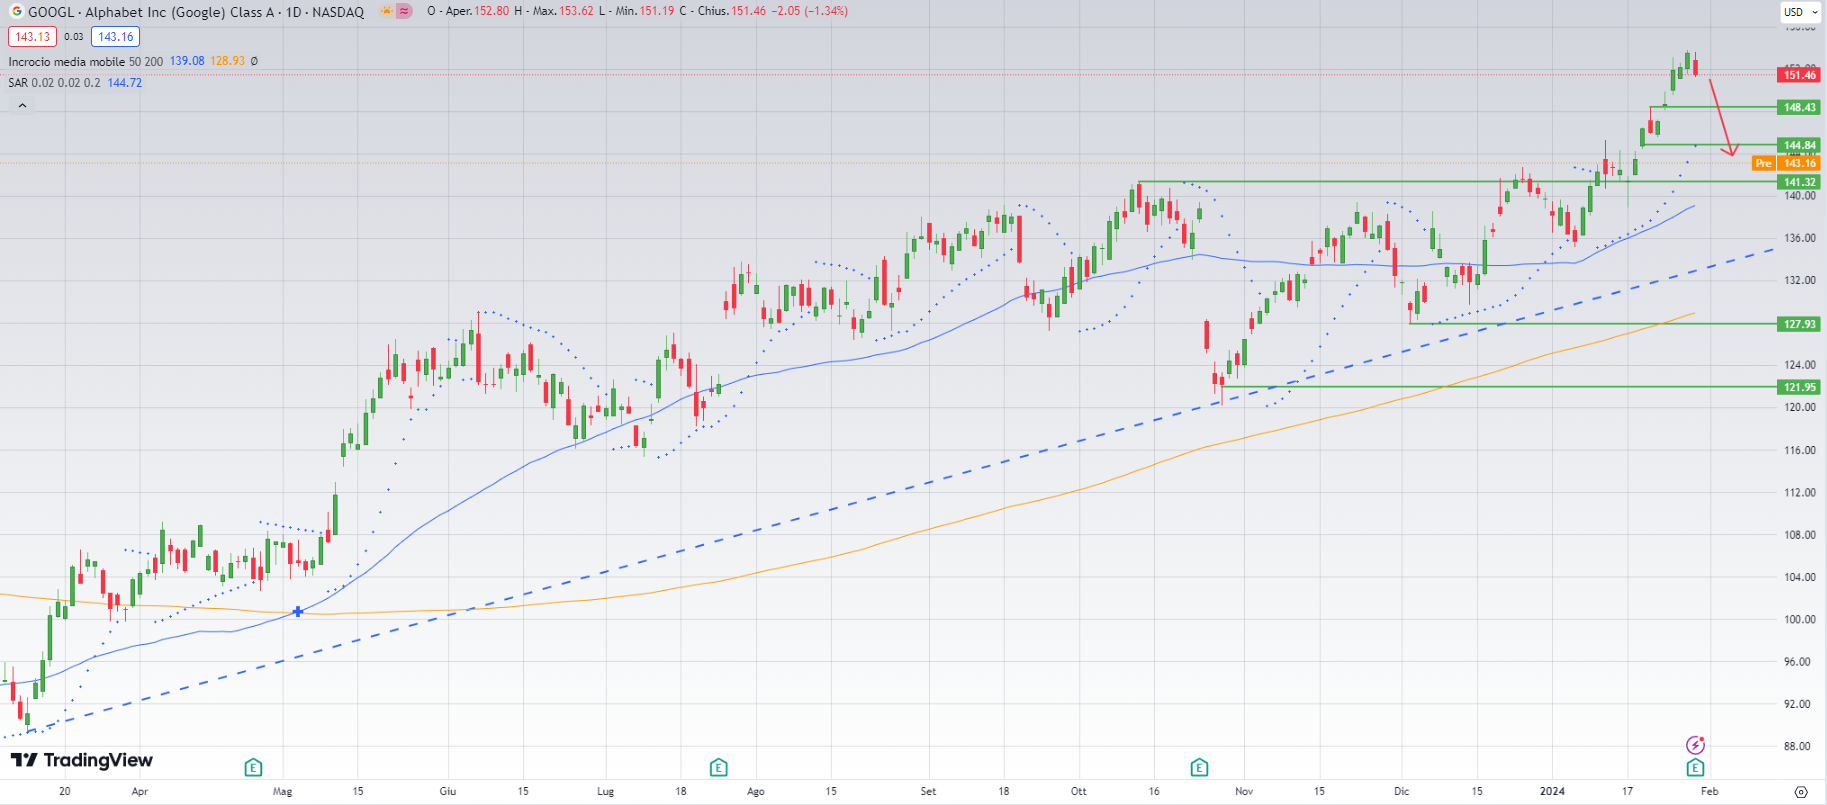Click the opening price value 152.80
Screen dimensions: 1827x805
pyautogui.click(x=492, y=11)
